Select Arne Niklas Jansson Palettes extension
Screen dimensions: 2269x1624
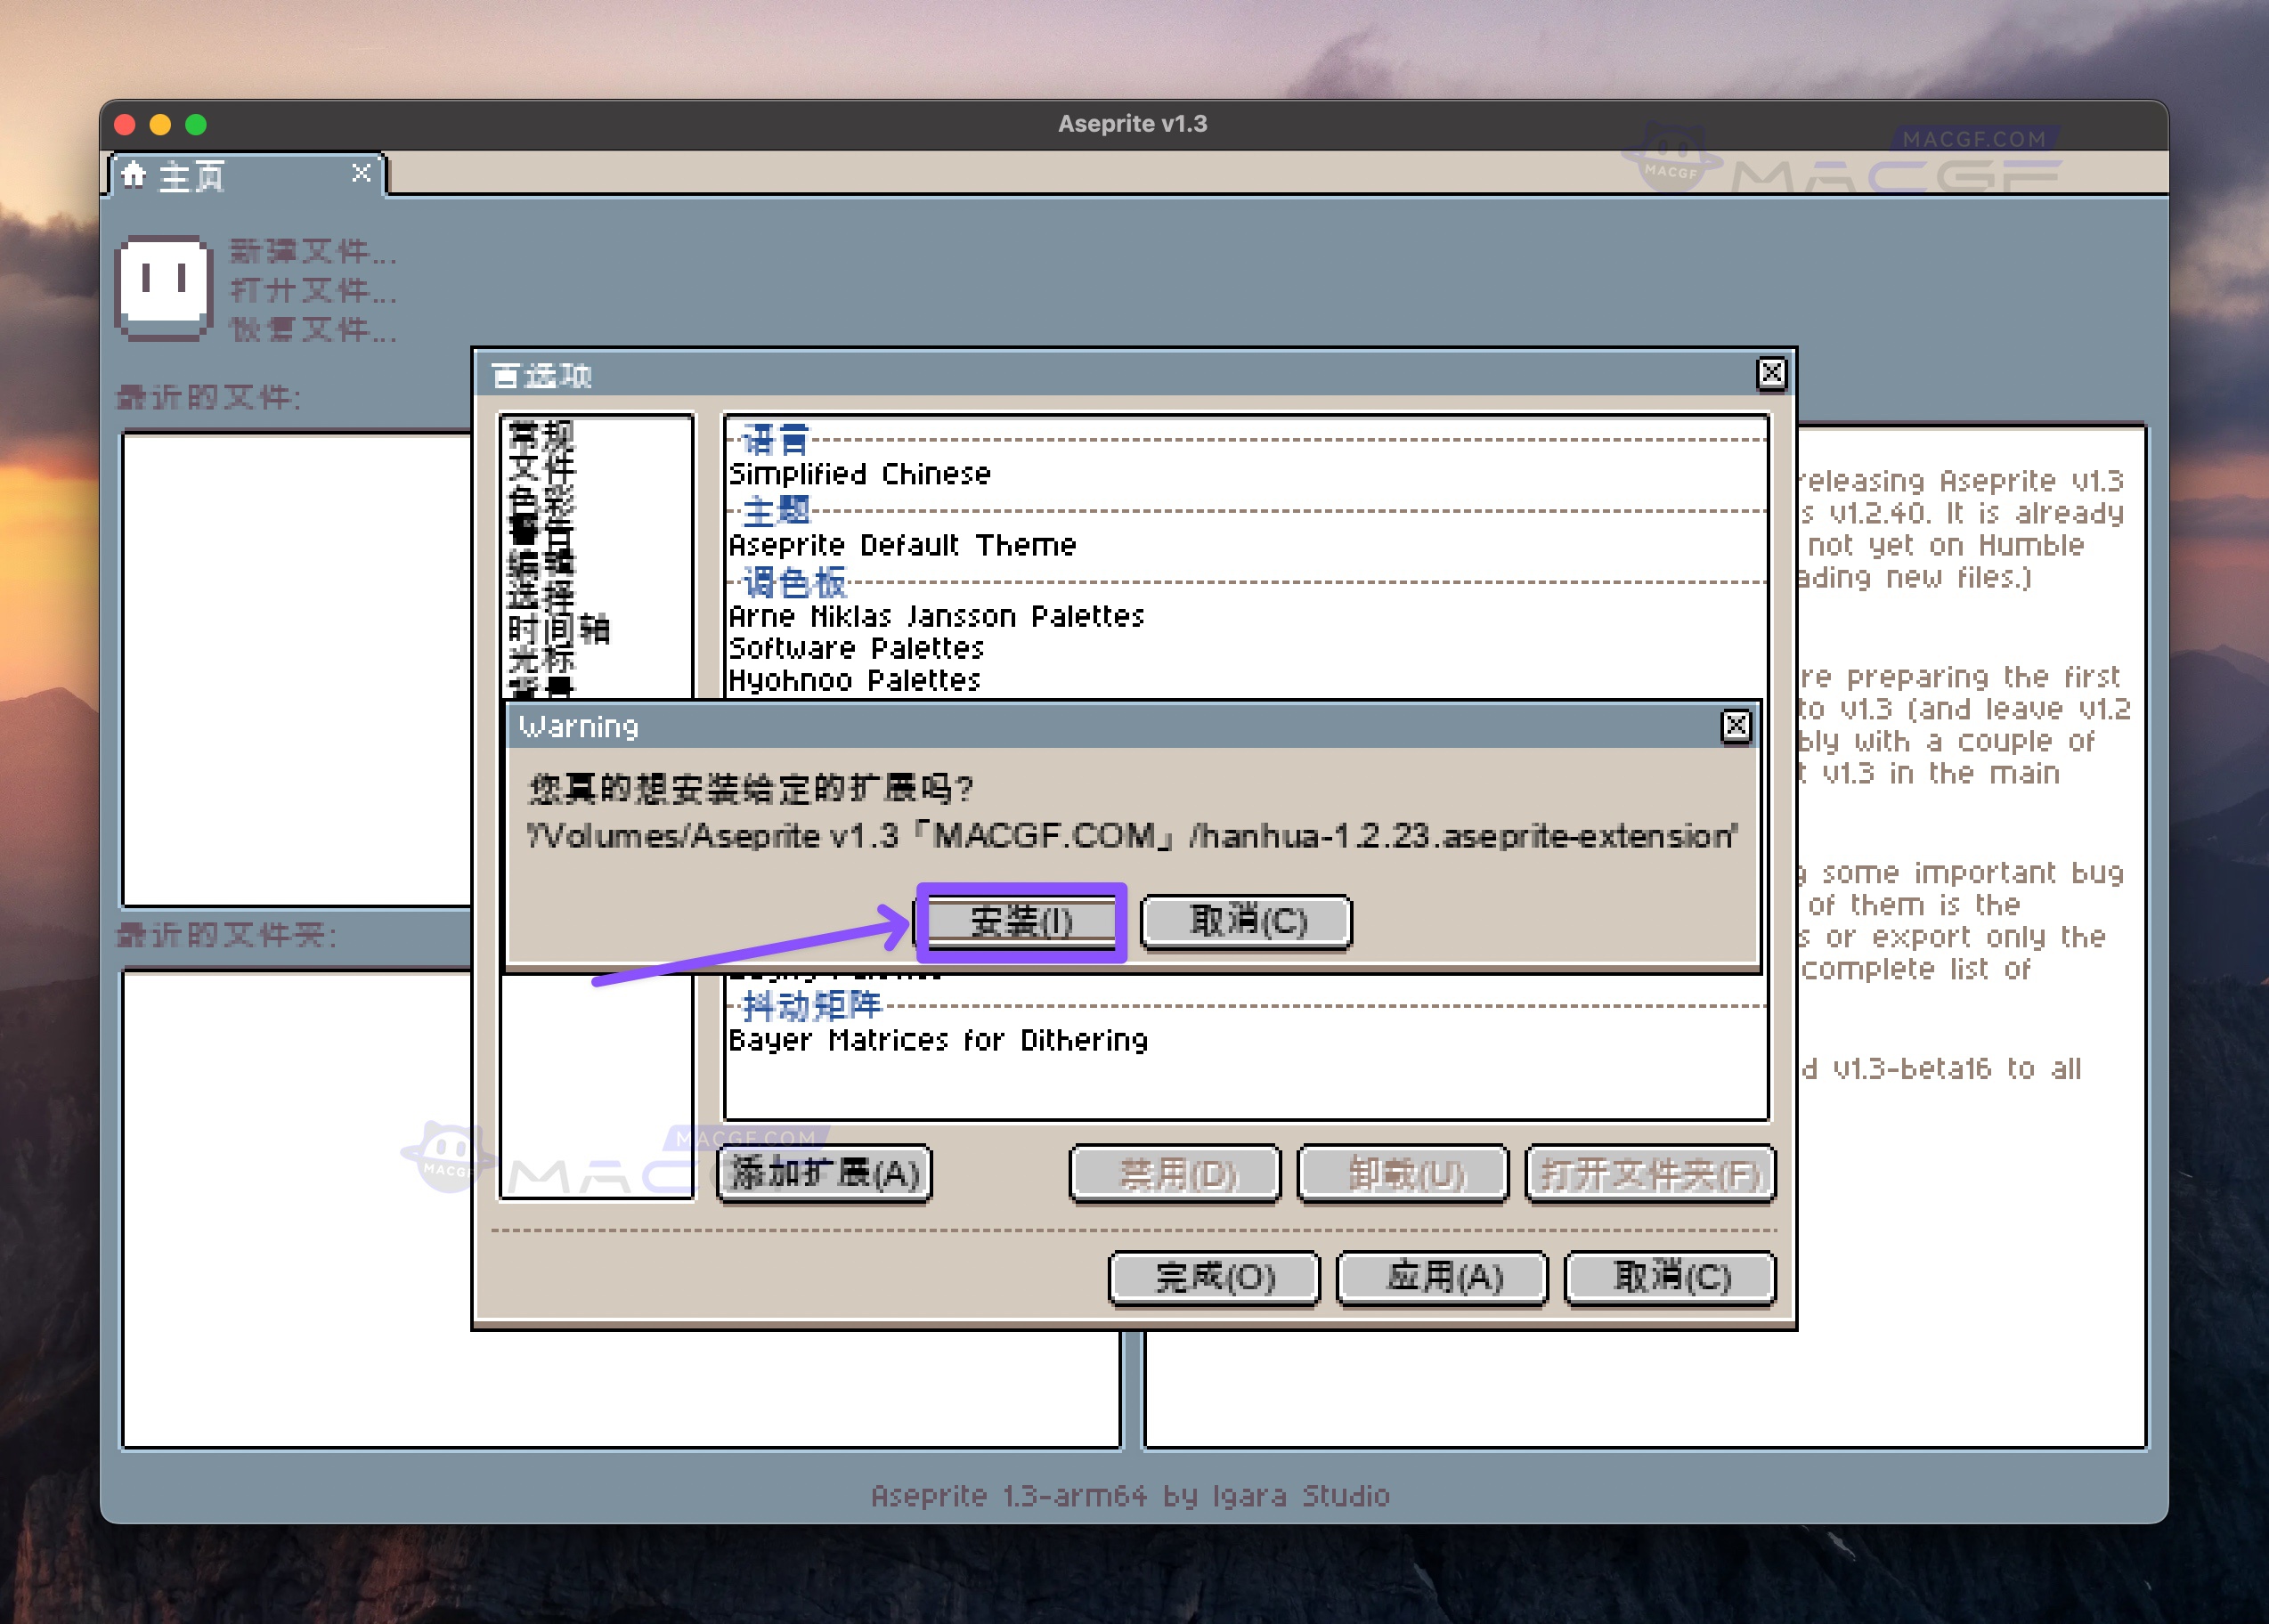935,616
